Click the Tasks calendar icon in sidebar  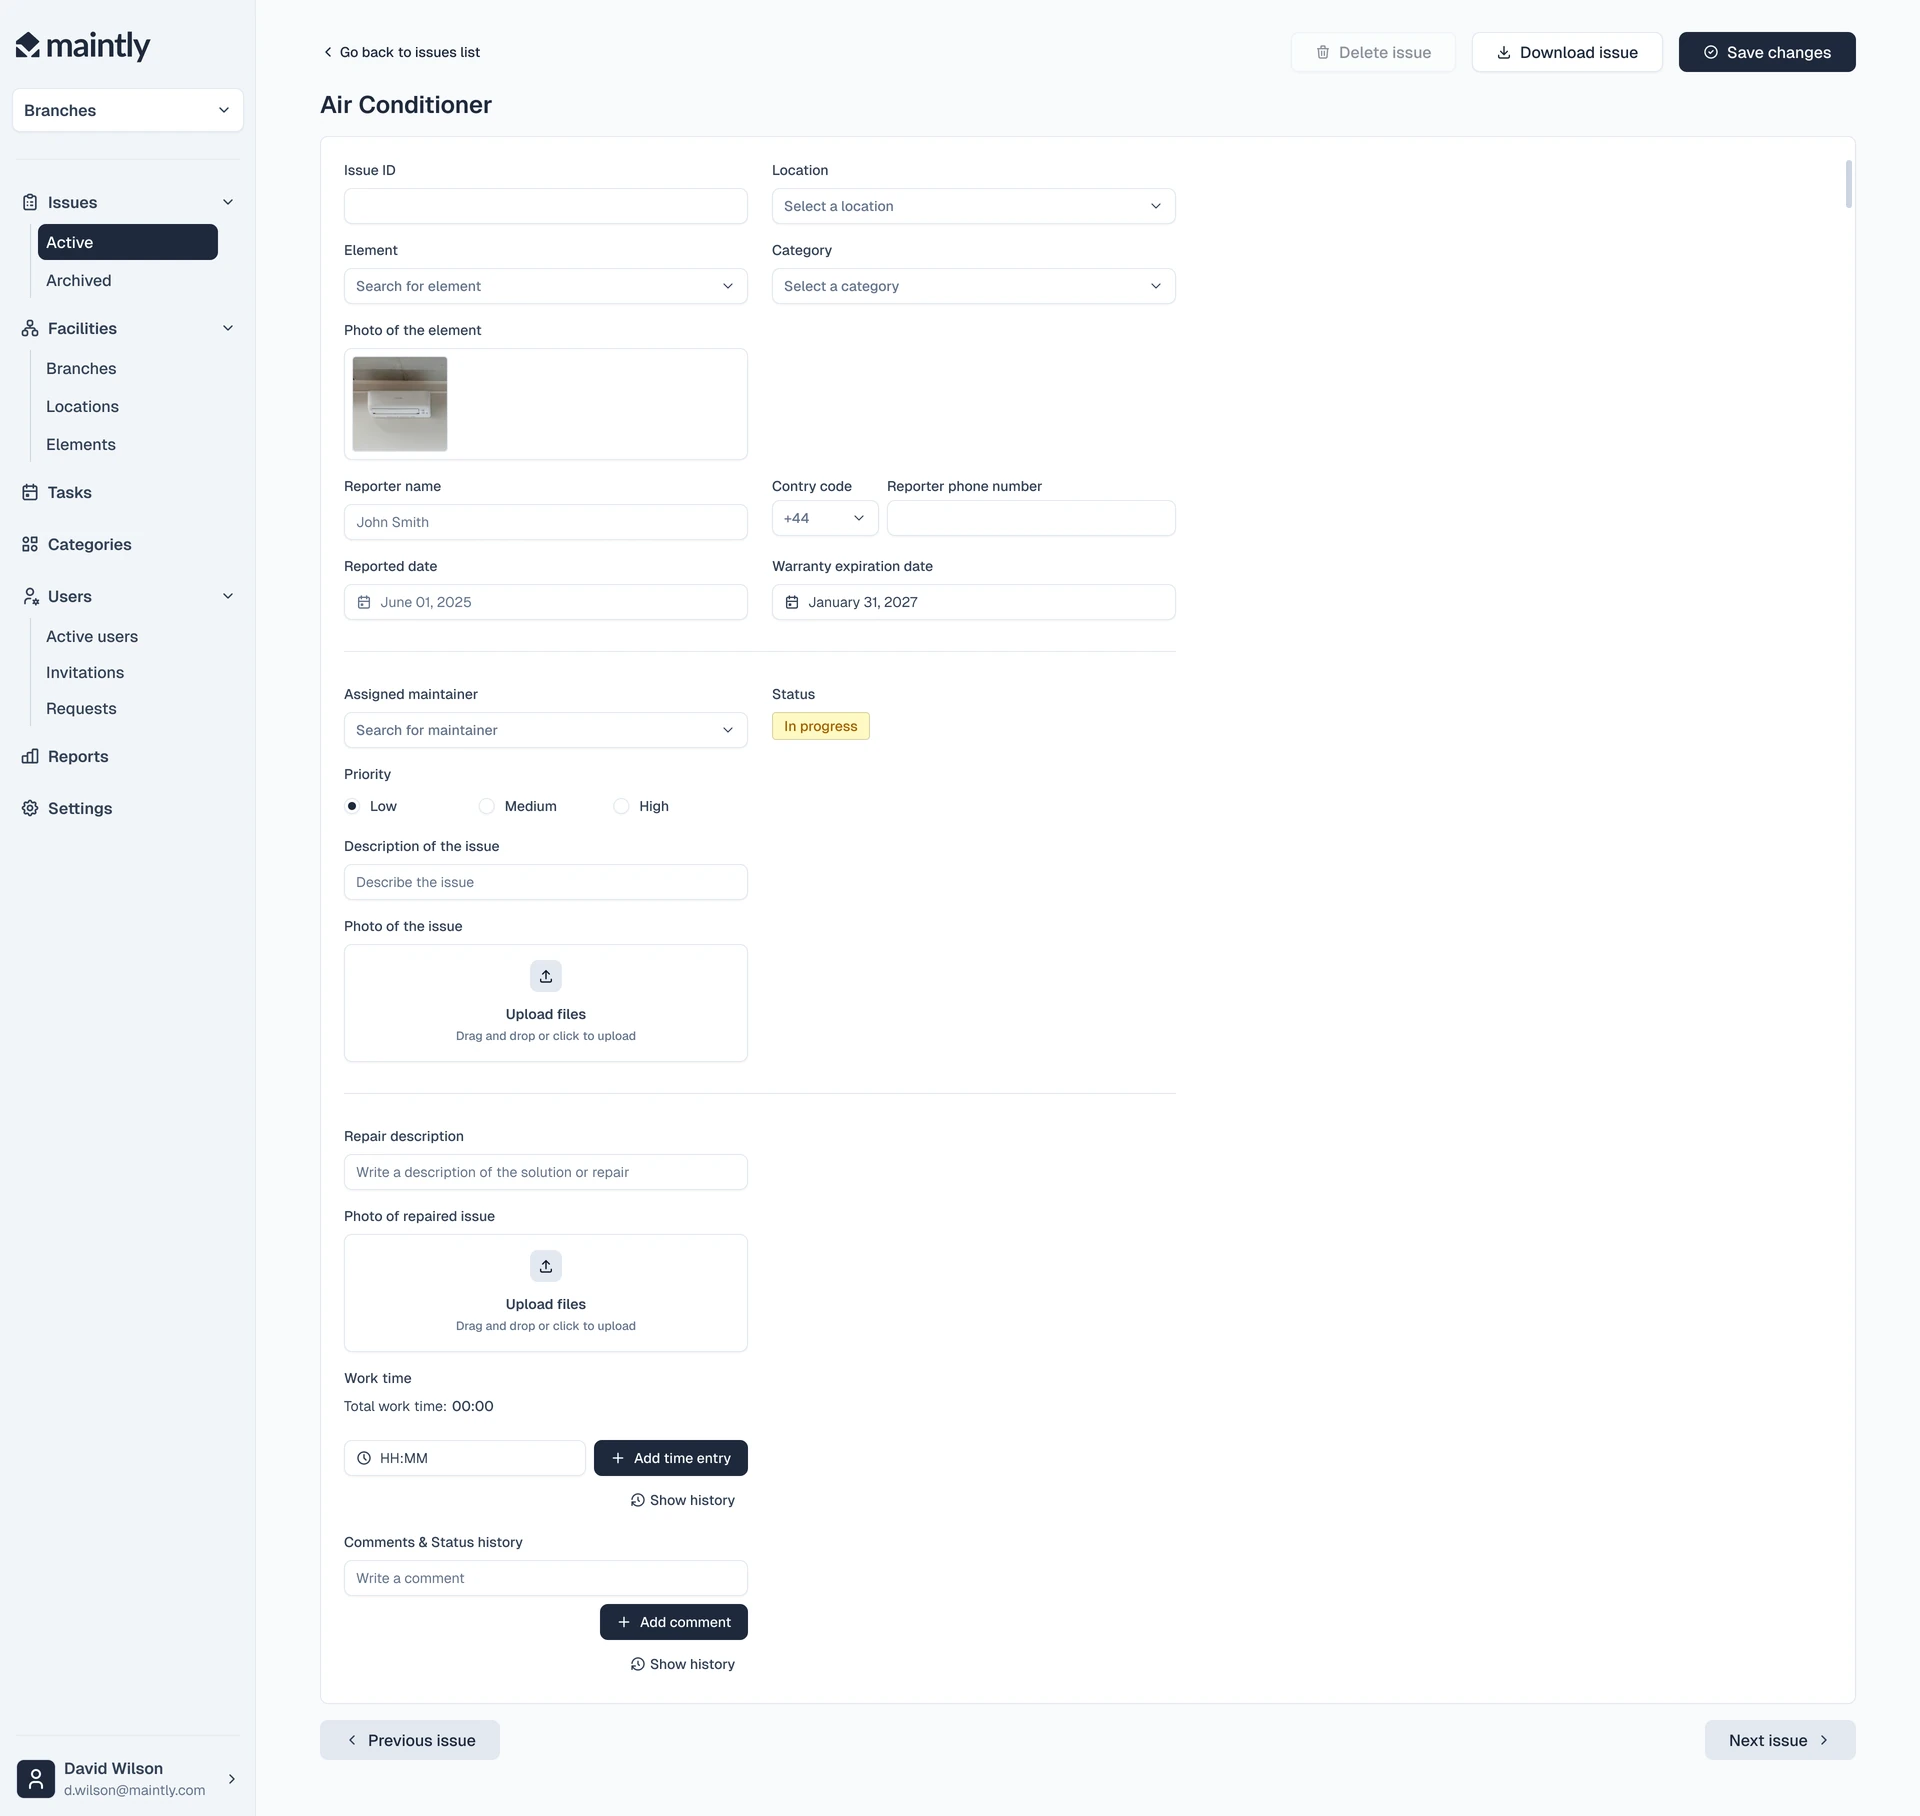30,492
